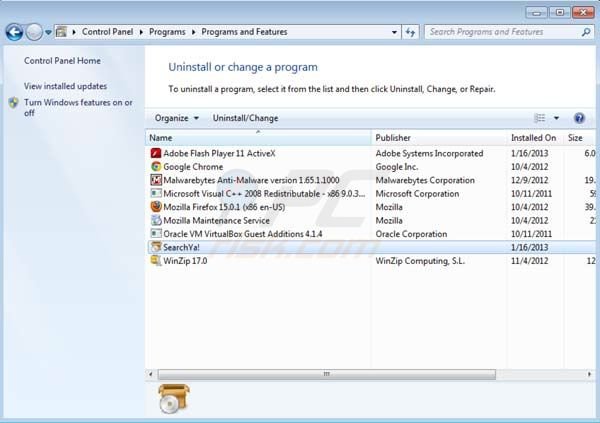Select the Google Chrome entry
This screenshot has height=423, width=600.
372,167
